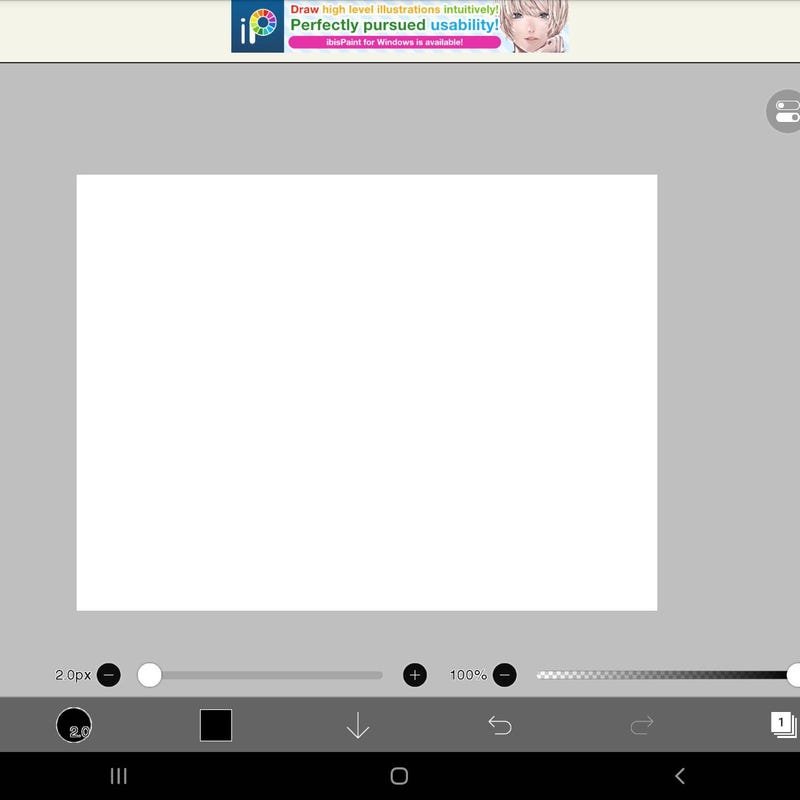Decrease opacity with the minus button
800x800 pixels.
(x=505, y=675)
